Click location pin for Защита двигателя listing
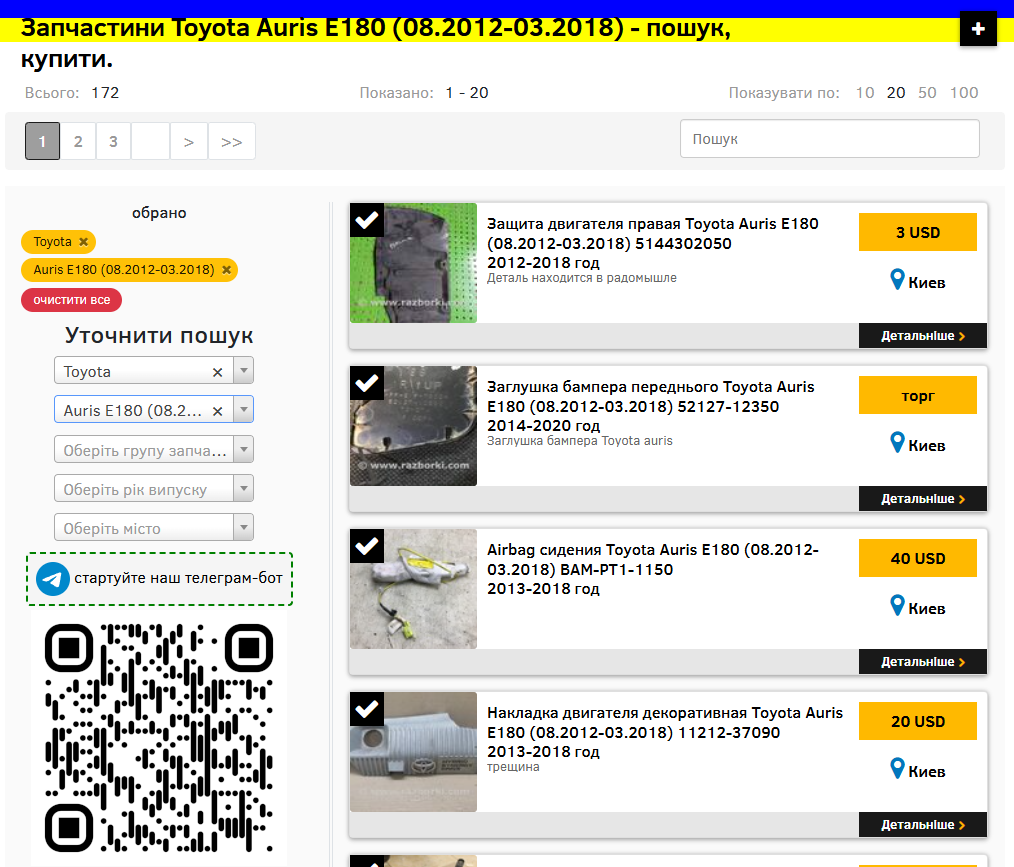 [897, 280]
